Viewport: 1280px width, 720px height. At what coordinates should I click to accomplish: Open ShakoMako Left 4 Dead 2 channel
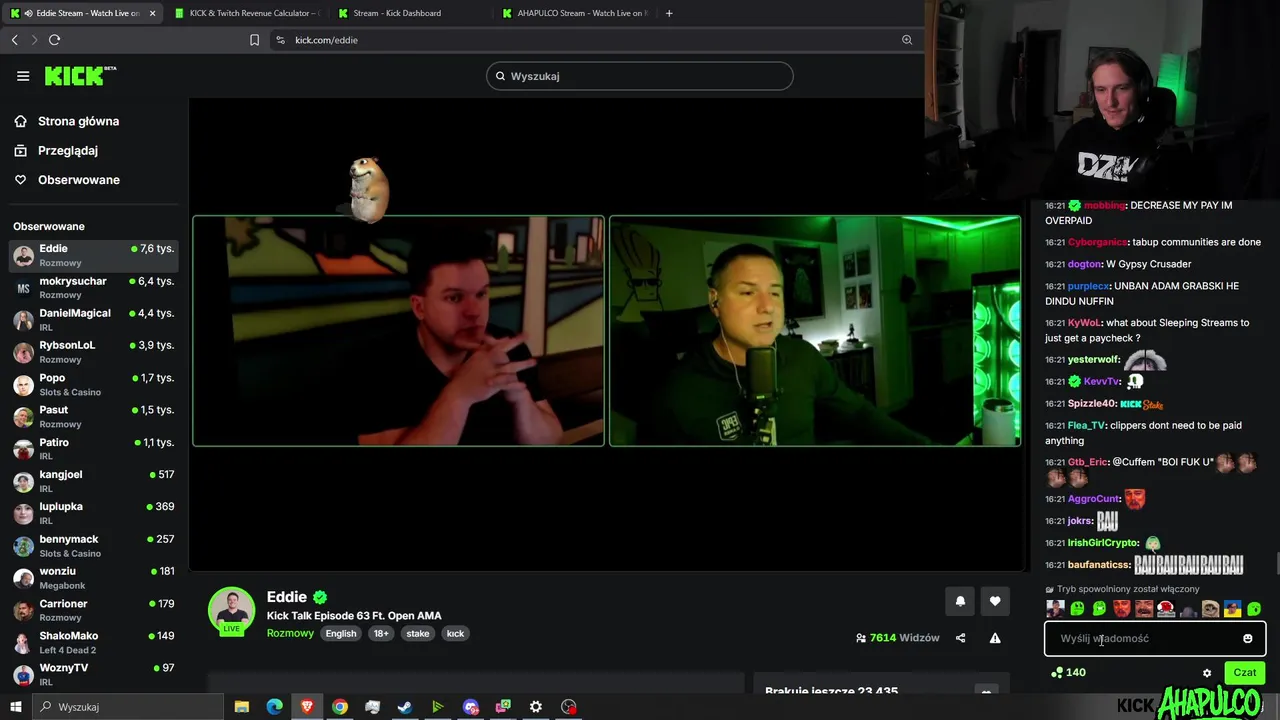(94, 642)
